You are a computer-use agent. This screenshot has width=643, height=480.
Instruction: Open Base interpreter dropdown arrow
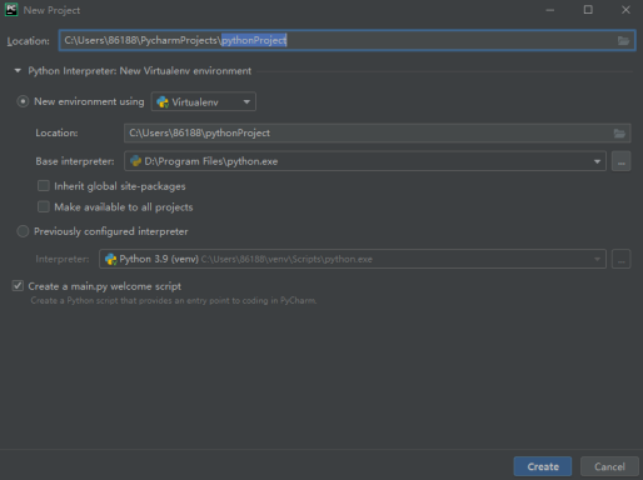[597, 162]
